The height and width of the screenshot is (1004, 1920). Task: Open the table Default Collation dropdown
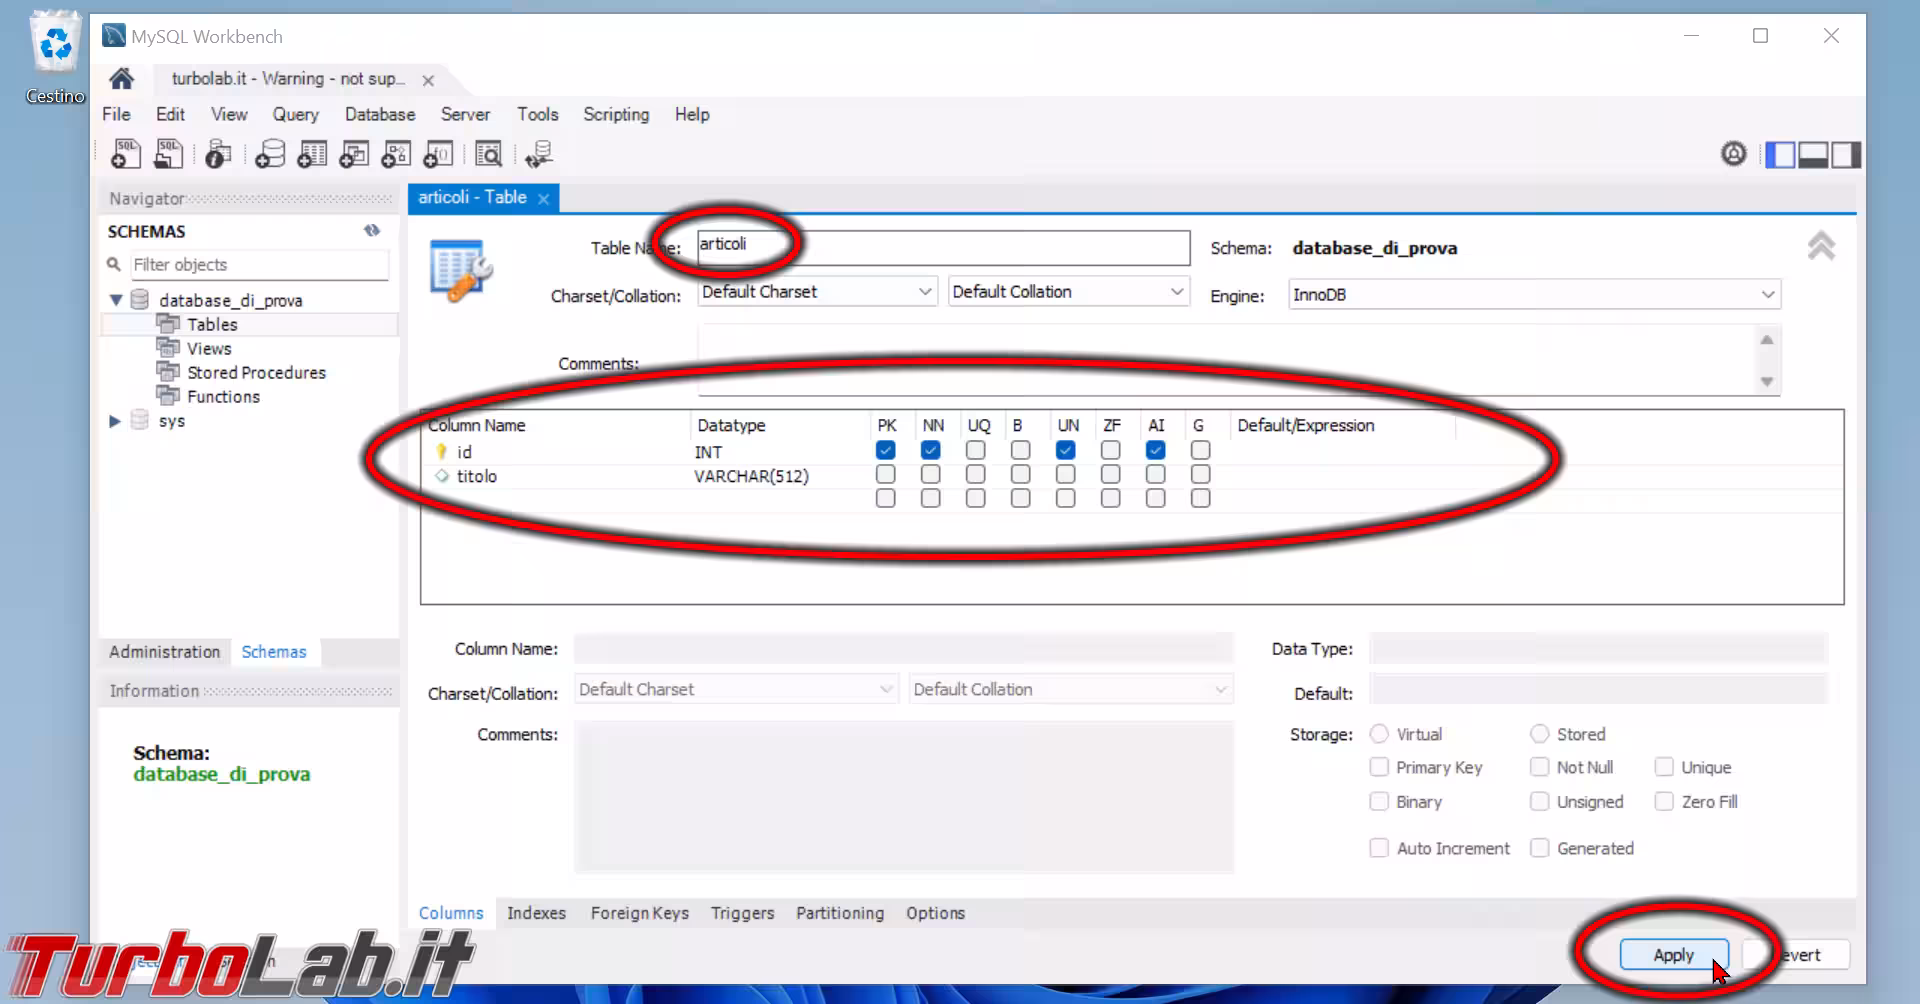tap(1068, 292)
